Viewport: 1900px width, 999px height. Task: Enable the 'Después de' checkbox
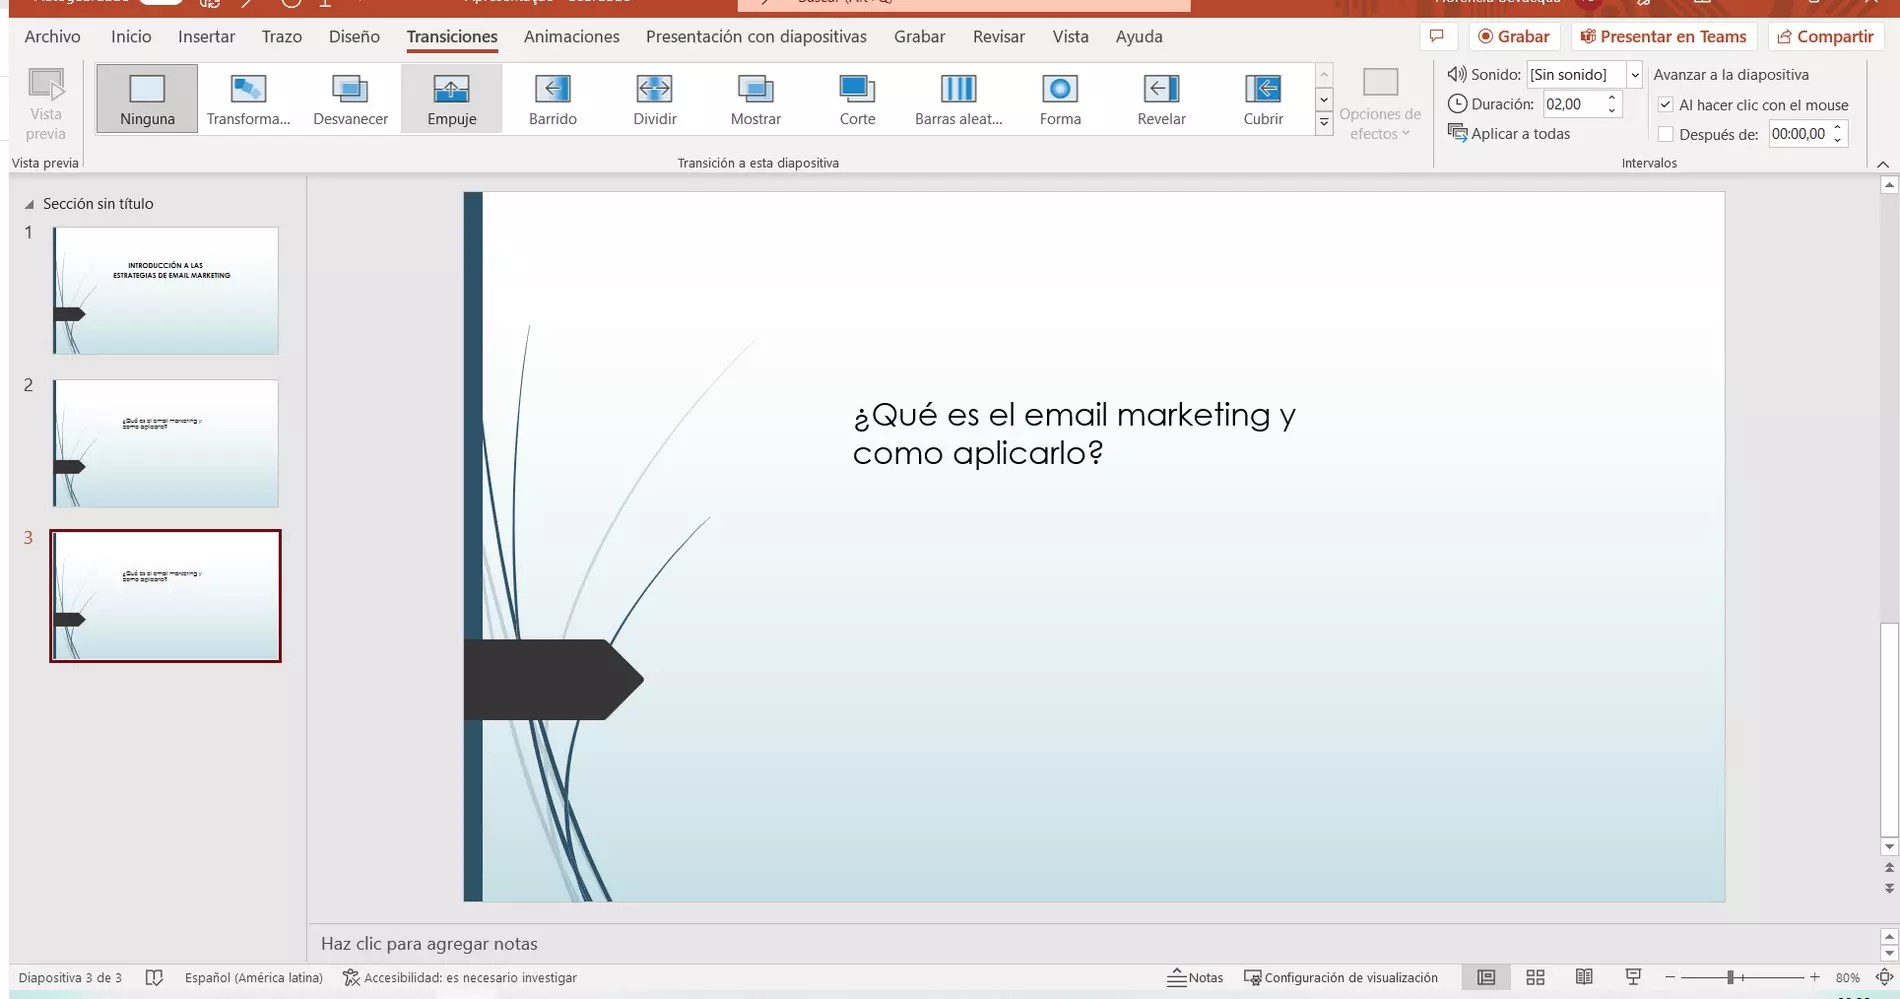pos(1666,134)
